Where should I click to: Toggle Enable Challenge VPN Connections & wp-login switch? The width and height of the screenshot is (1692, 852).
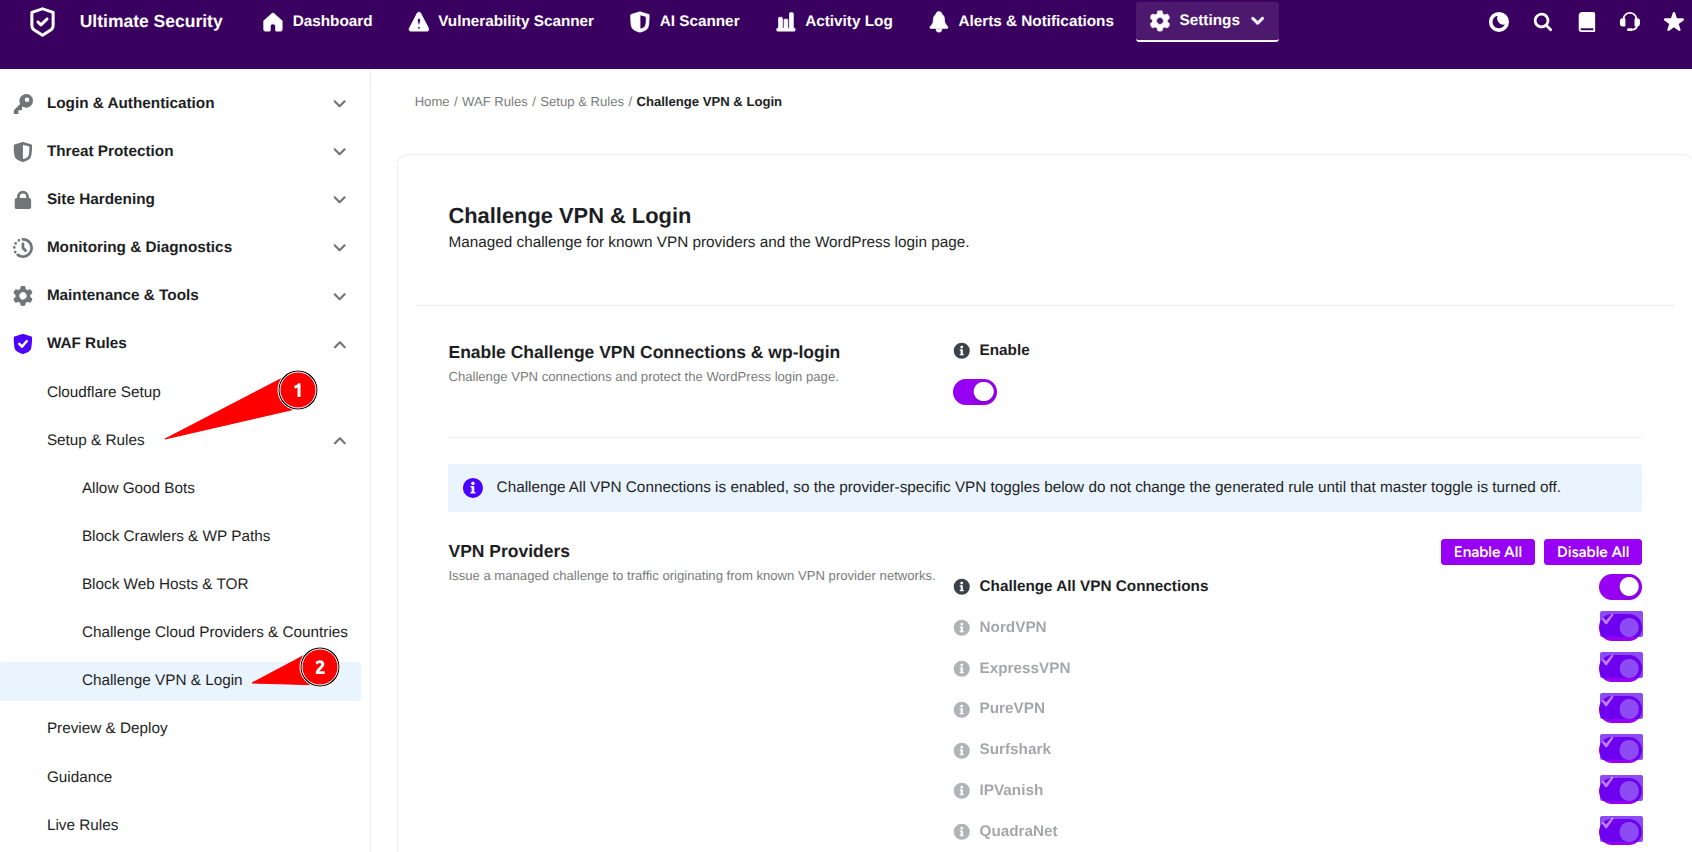975,392
